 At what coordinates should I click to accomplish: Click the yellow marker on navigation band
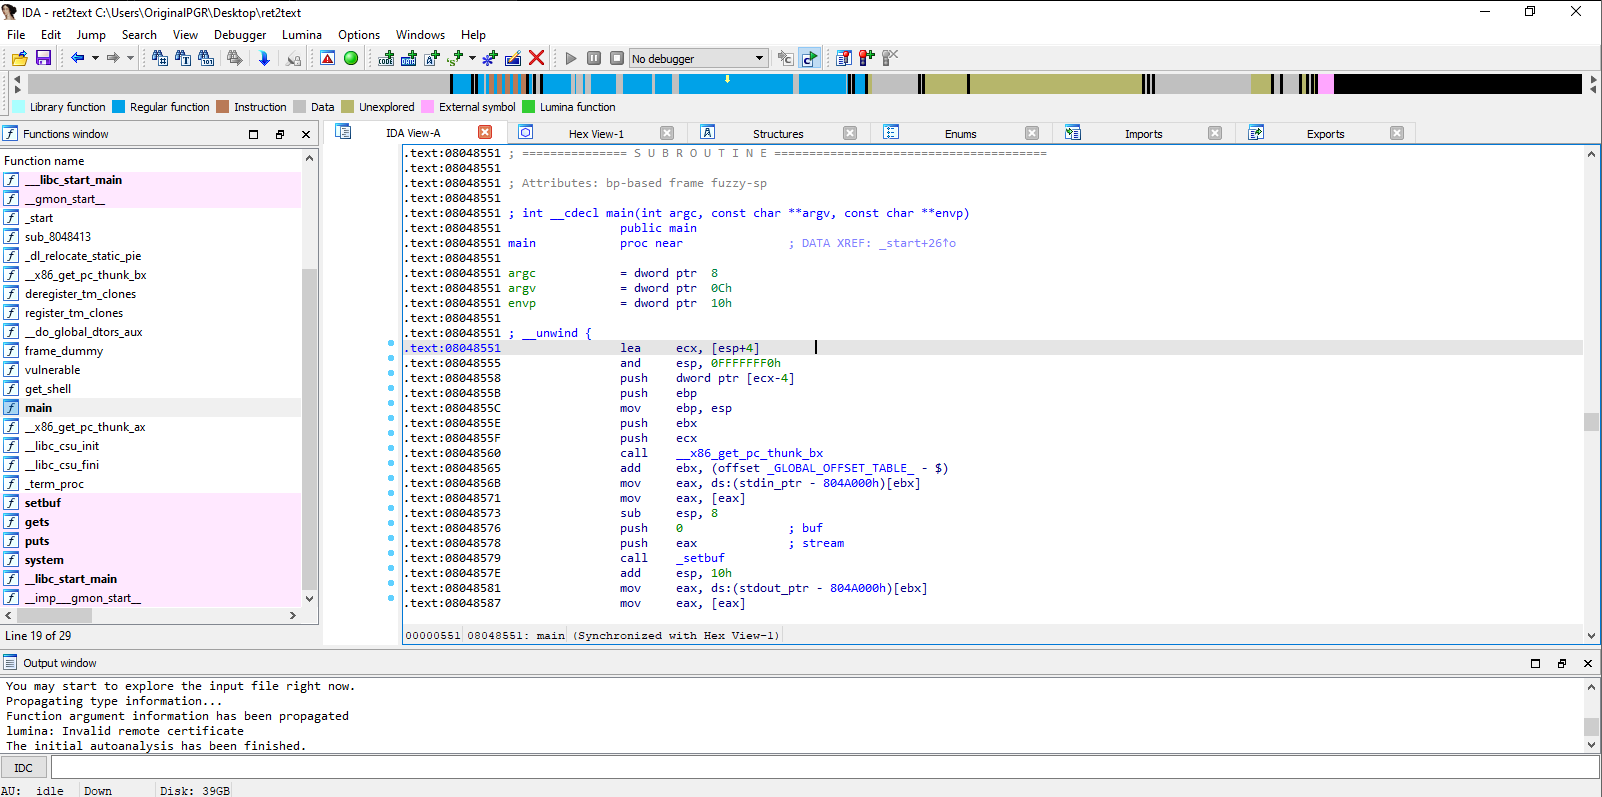727,78
